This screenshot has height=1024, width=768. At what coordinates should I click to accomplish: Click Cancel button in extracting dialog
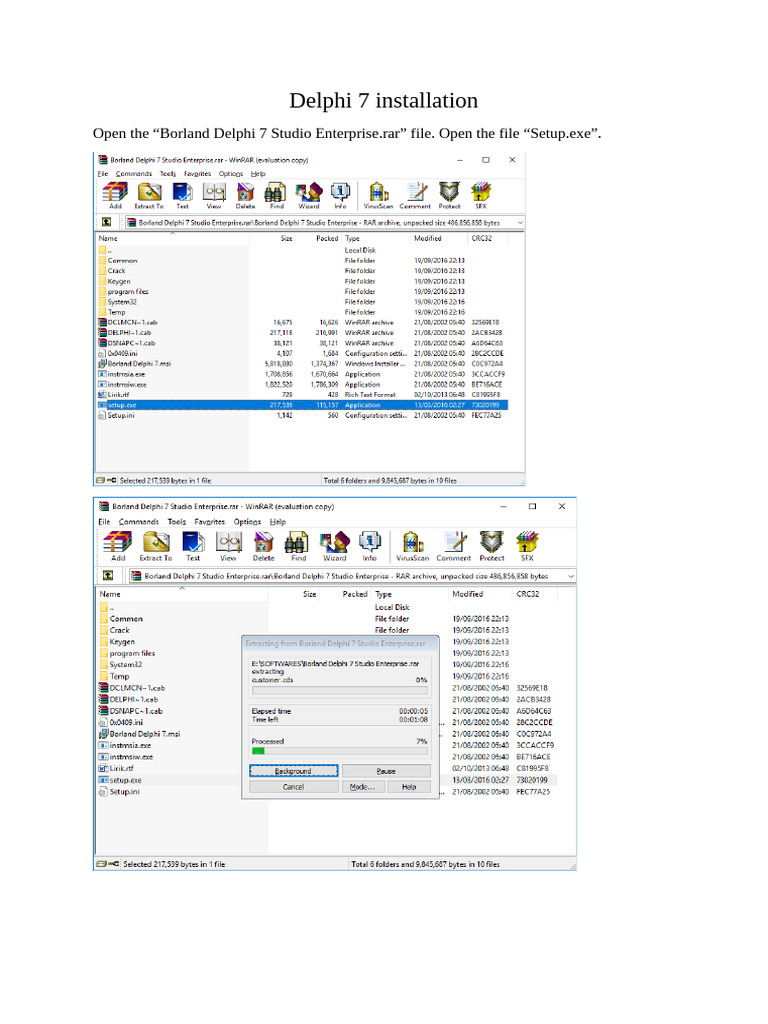pyautogui.click(x=293, y=787)
